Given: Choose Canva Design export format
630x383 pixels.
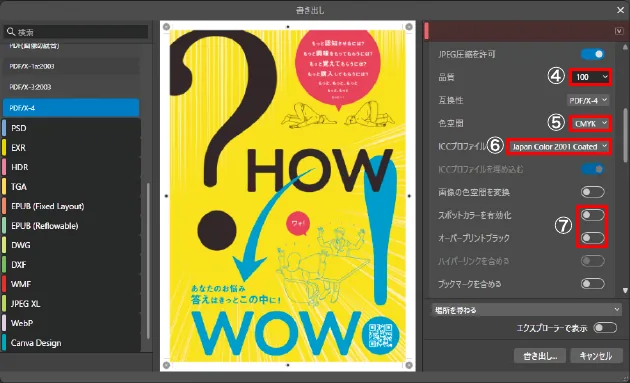Looking at the screenshot, I should [71, 343].
